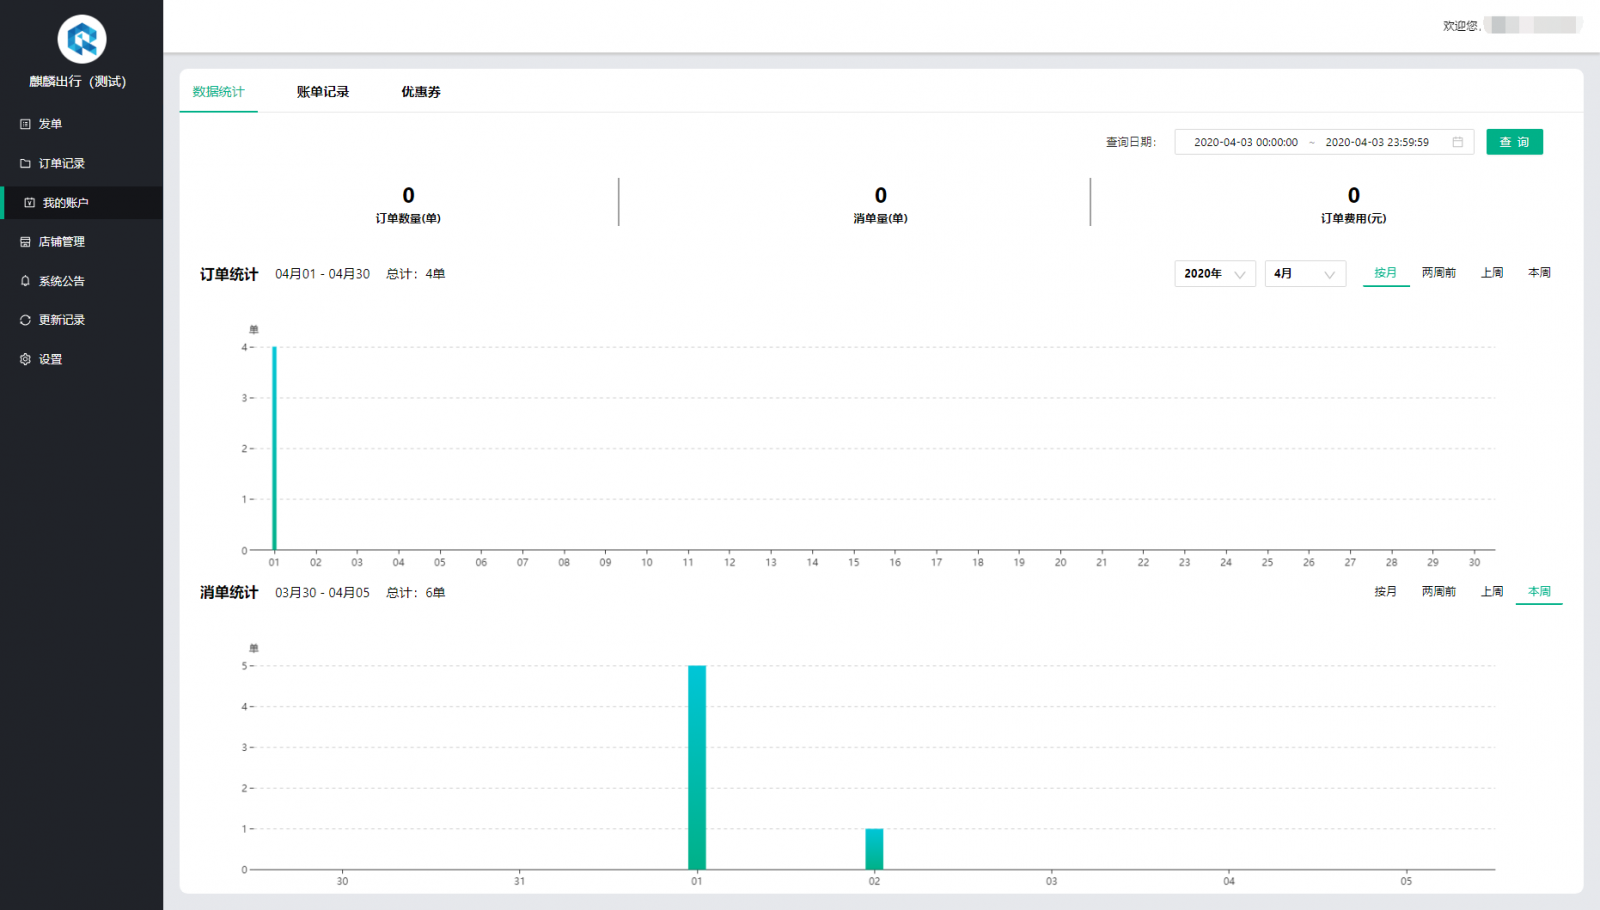The width and height of the screenshot is (1600, 910).
Task: Select 上周 range for 订单统计
Action: [x=1491, y=273]
